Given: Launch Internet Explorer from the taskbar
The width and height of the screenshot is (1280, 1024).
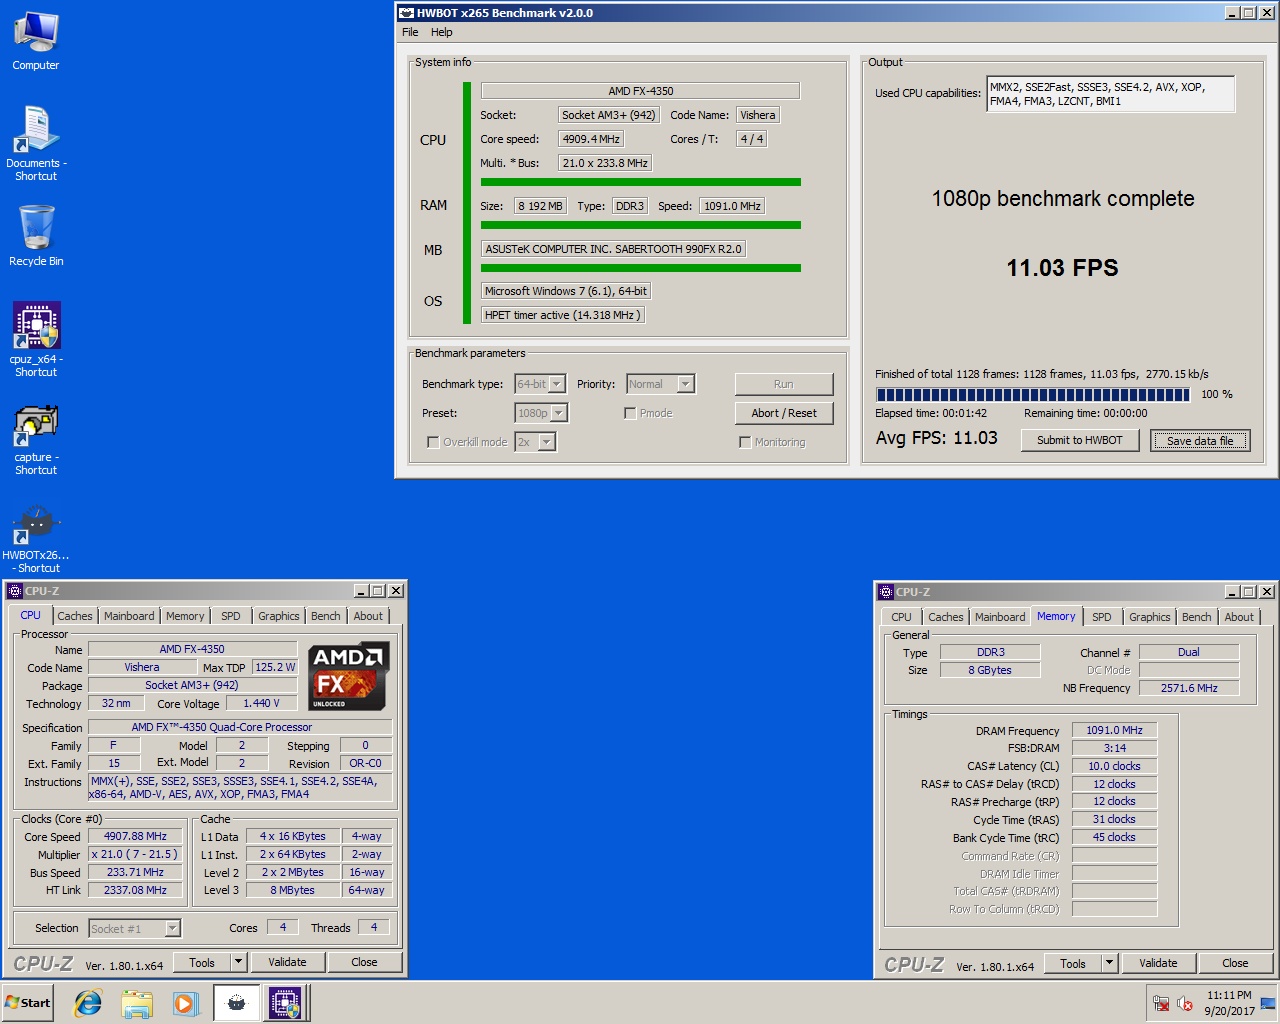Looking at the screenshot, I should [x=88, y=1003].
